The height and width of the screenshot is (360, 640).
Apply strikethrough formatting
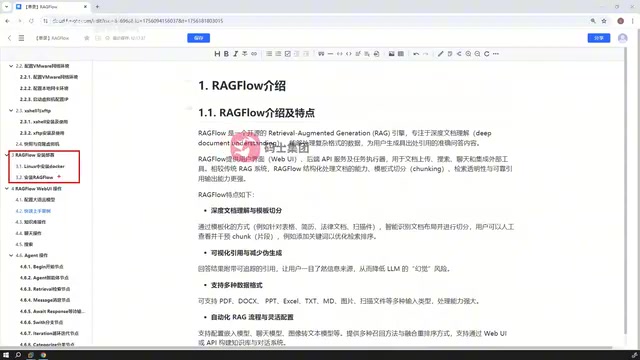coord(244,54)
